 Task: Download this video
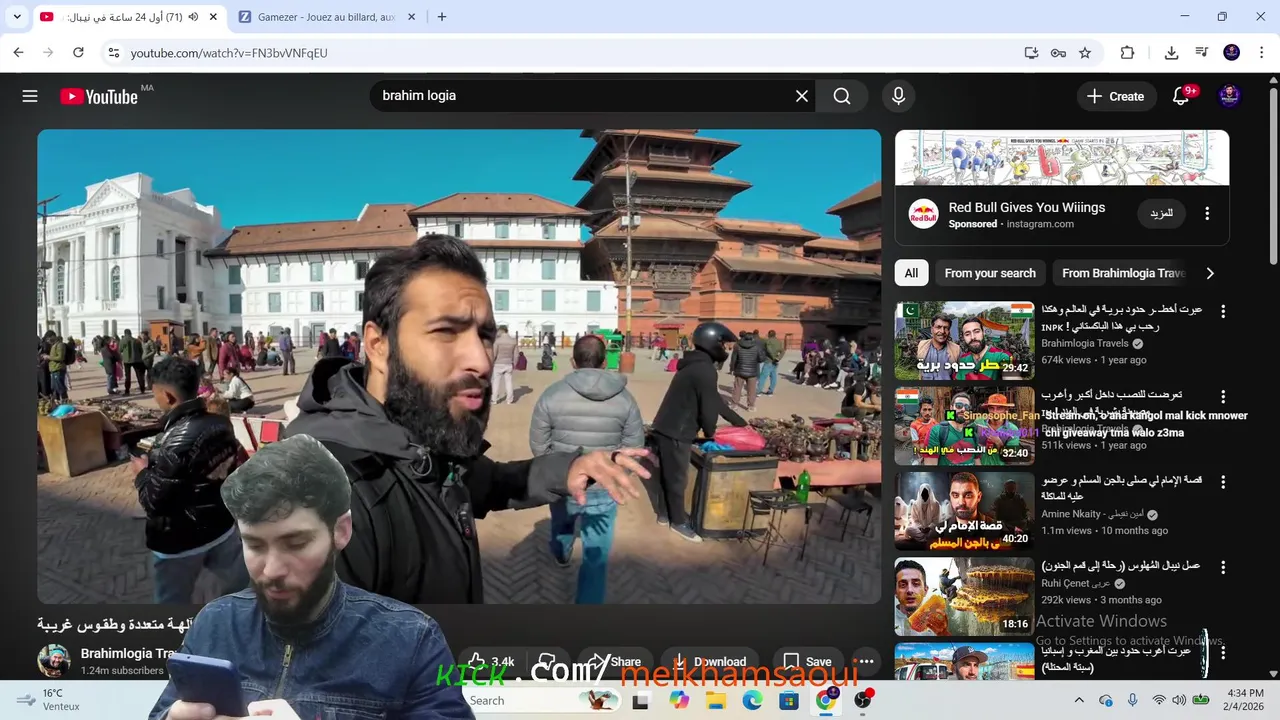709,662
